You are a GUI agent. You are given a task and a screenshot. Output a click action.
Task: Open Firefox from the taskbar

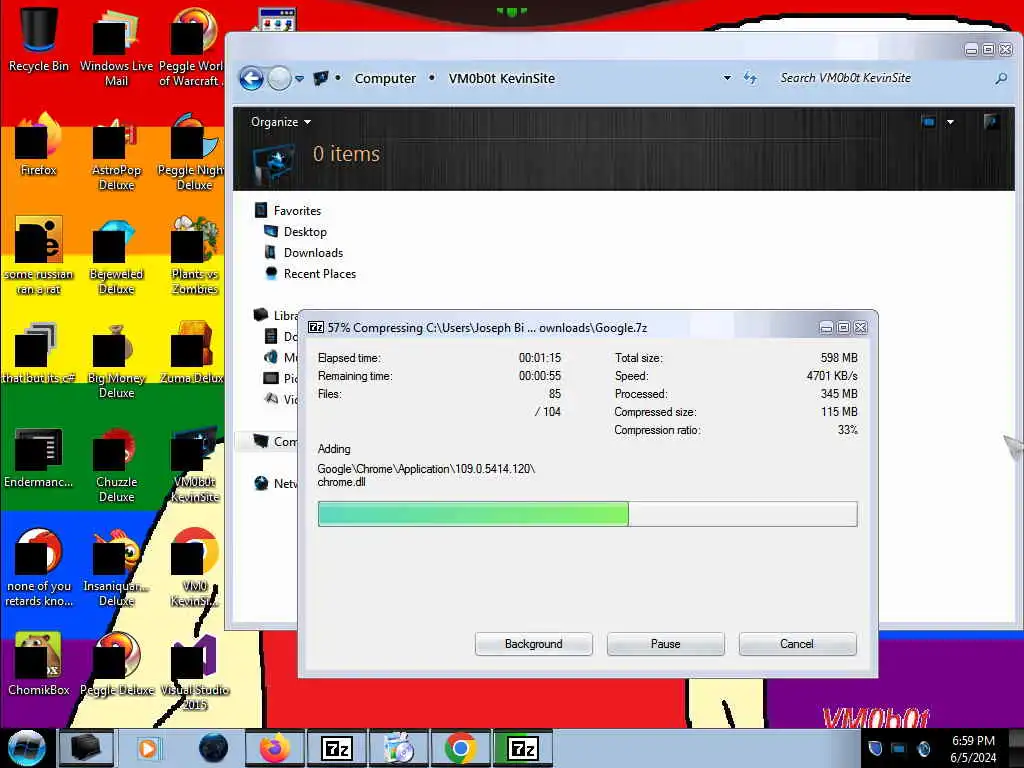point(275,748)
